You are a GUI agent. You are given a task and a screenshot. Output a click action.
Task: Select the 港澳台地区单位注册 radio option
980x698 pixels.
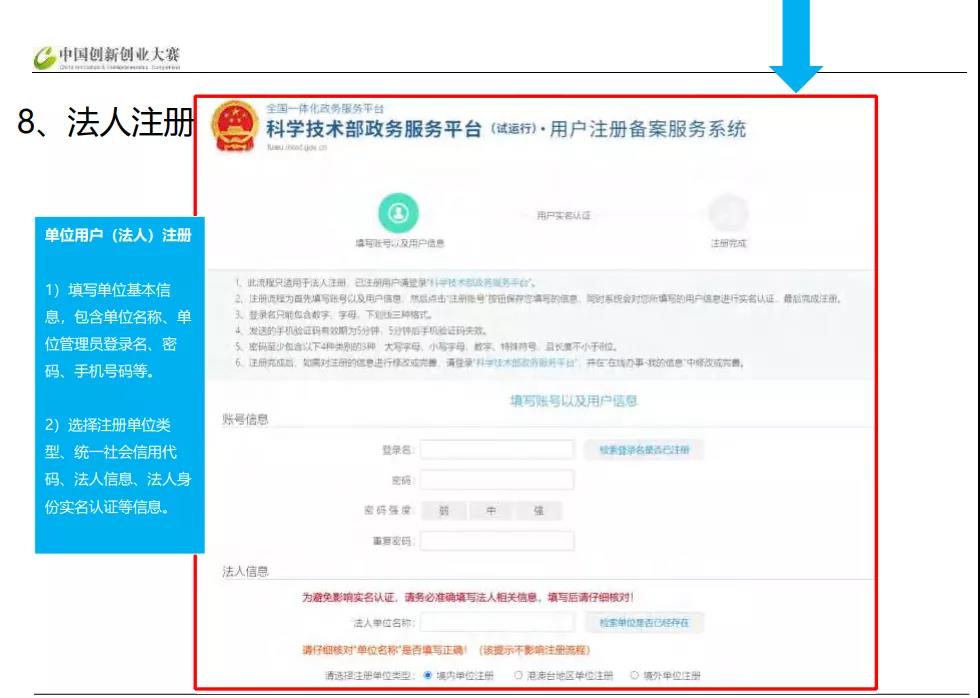tap(519, 675)
